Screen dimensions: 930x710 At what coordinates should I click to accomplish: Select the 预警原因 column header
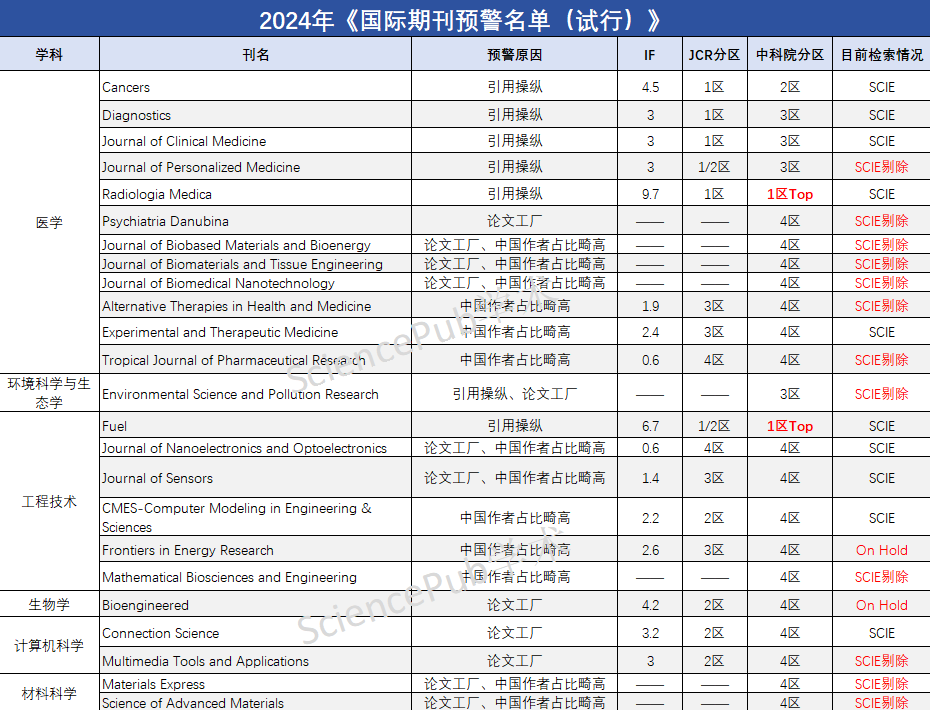515,55
